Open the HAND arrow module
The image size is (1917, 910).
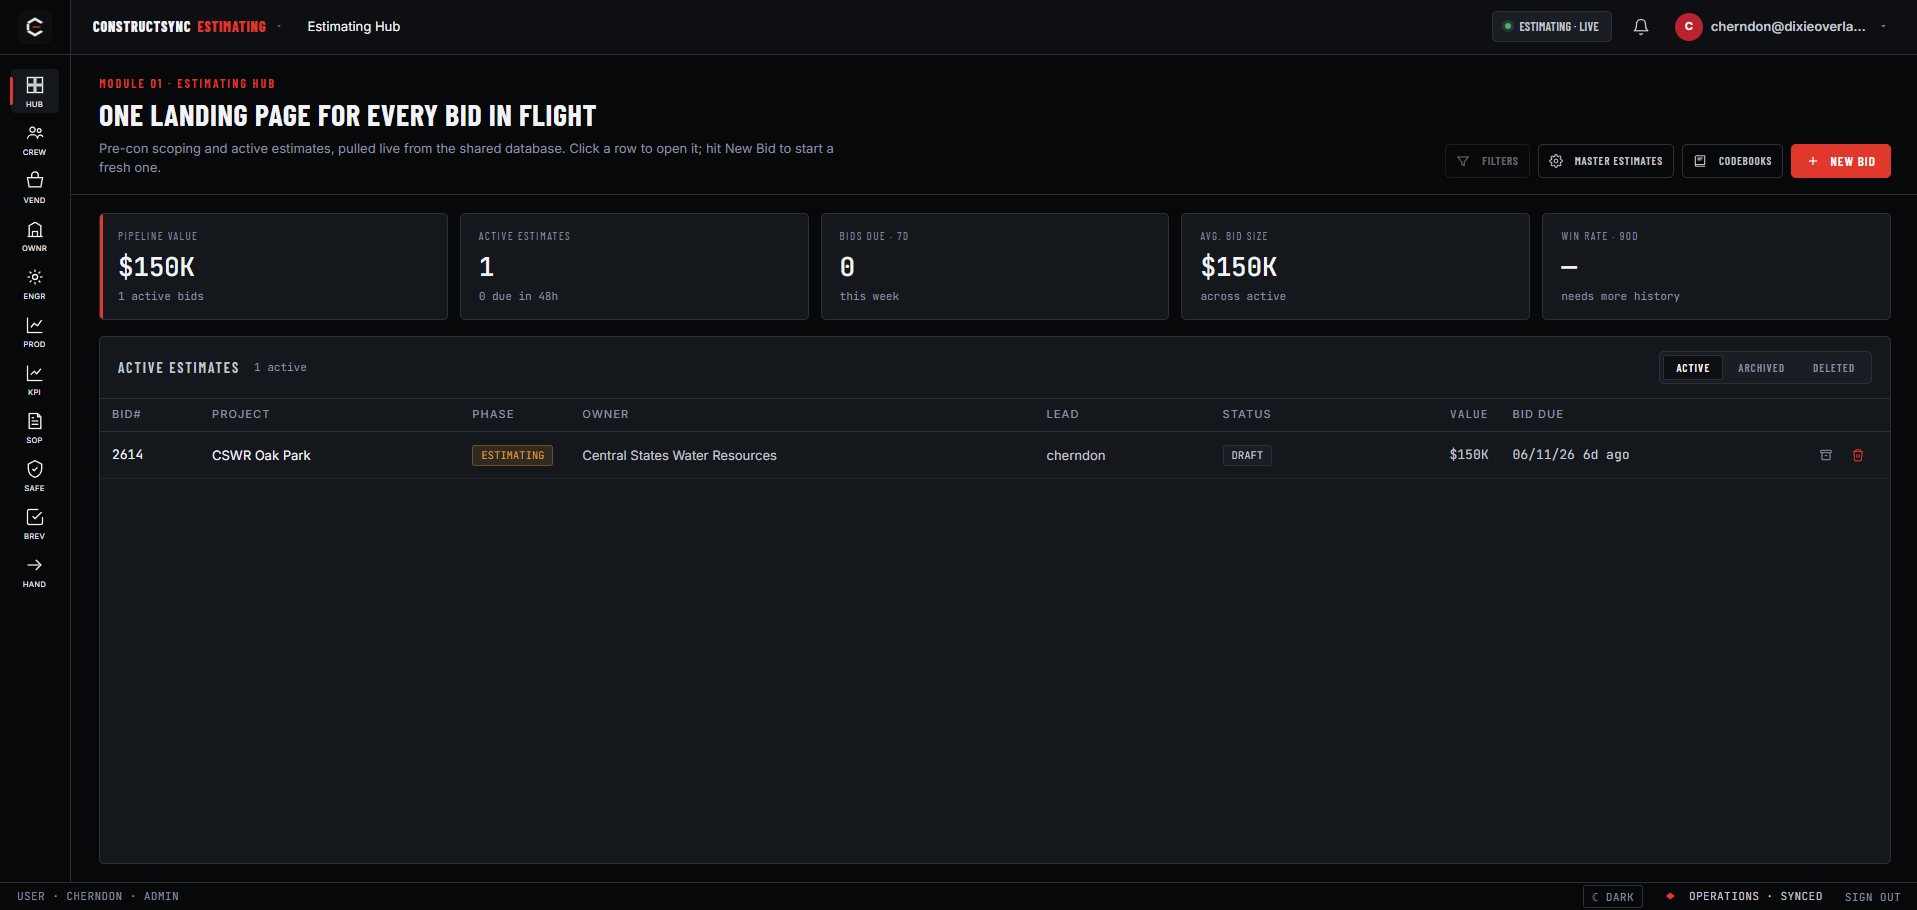pyautogui.click(x=34, y=572)
